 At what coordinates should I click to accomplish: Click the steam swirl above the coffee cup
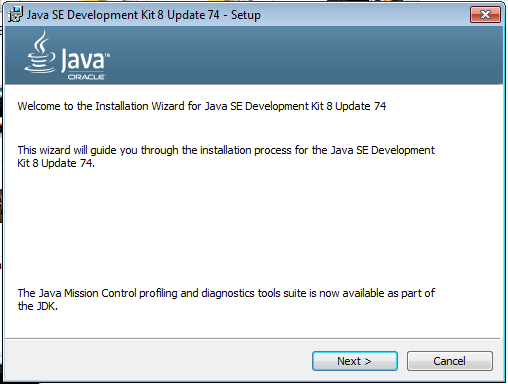coord(41,43)
